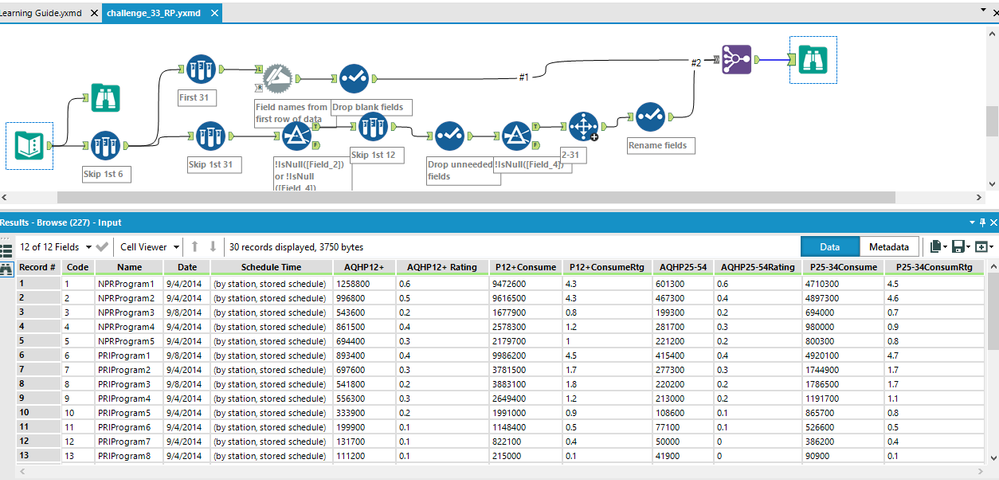The height and width of the screenshot is (480, 999).
Task: Open results in new window icon
Action: click(981, 247)
